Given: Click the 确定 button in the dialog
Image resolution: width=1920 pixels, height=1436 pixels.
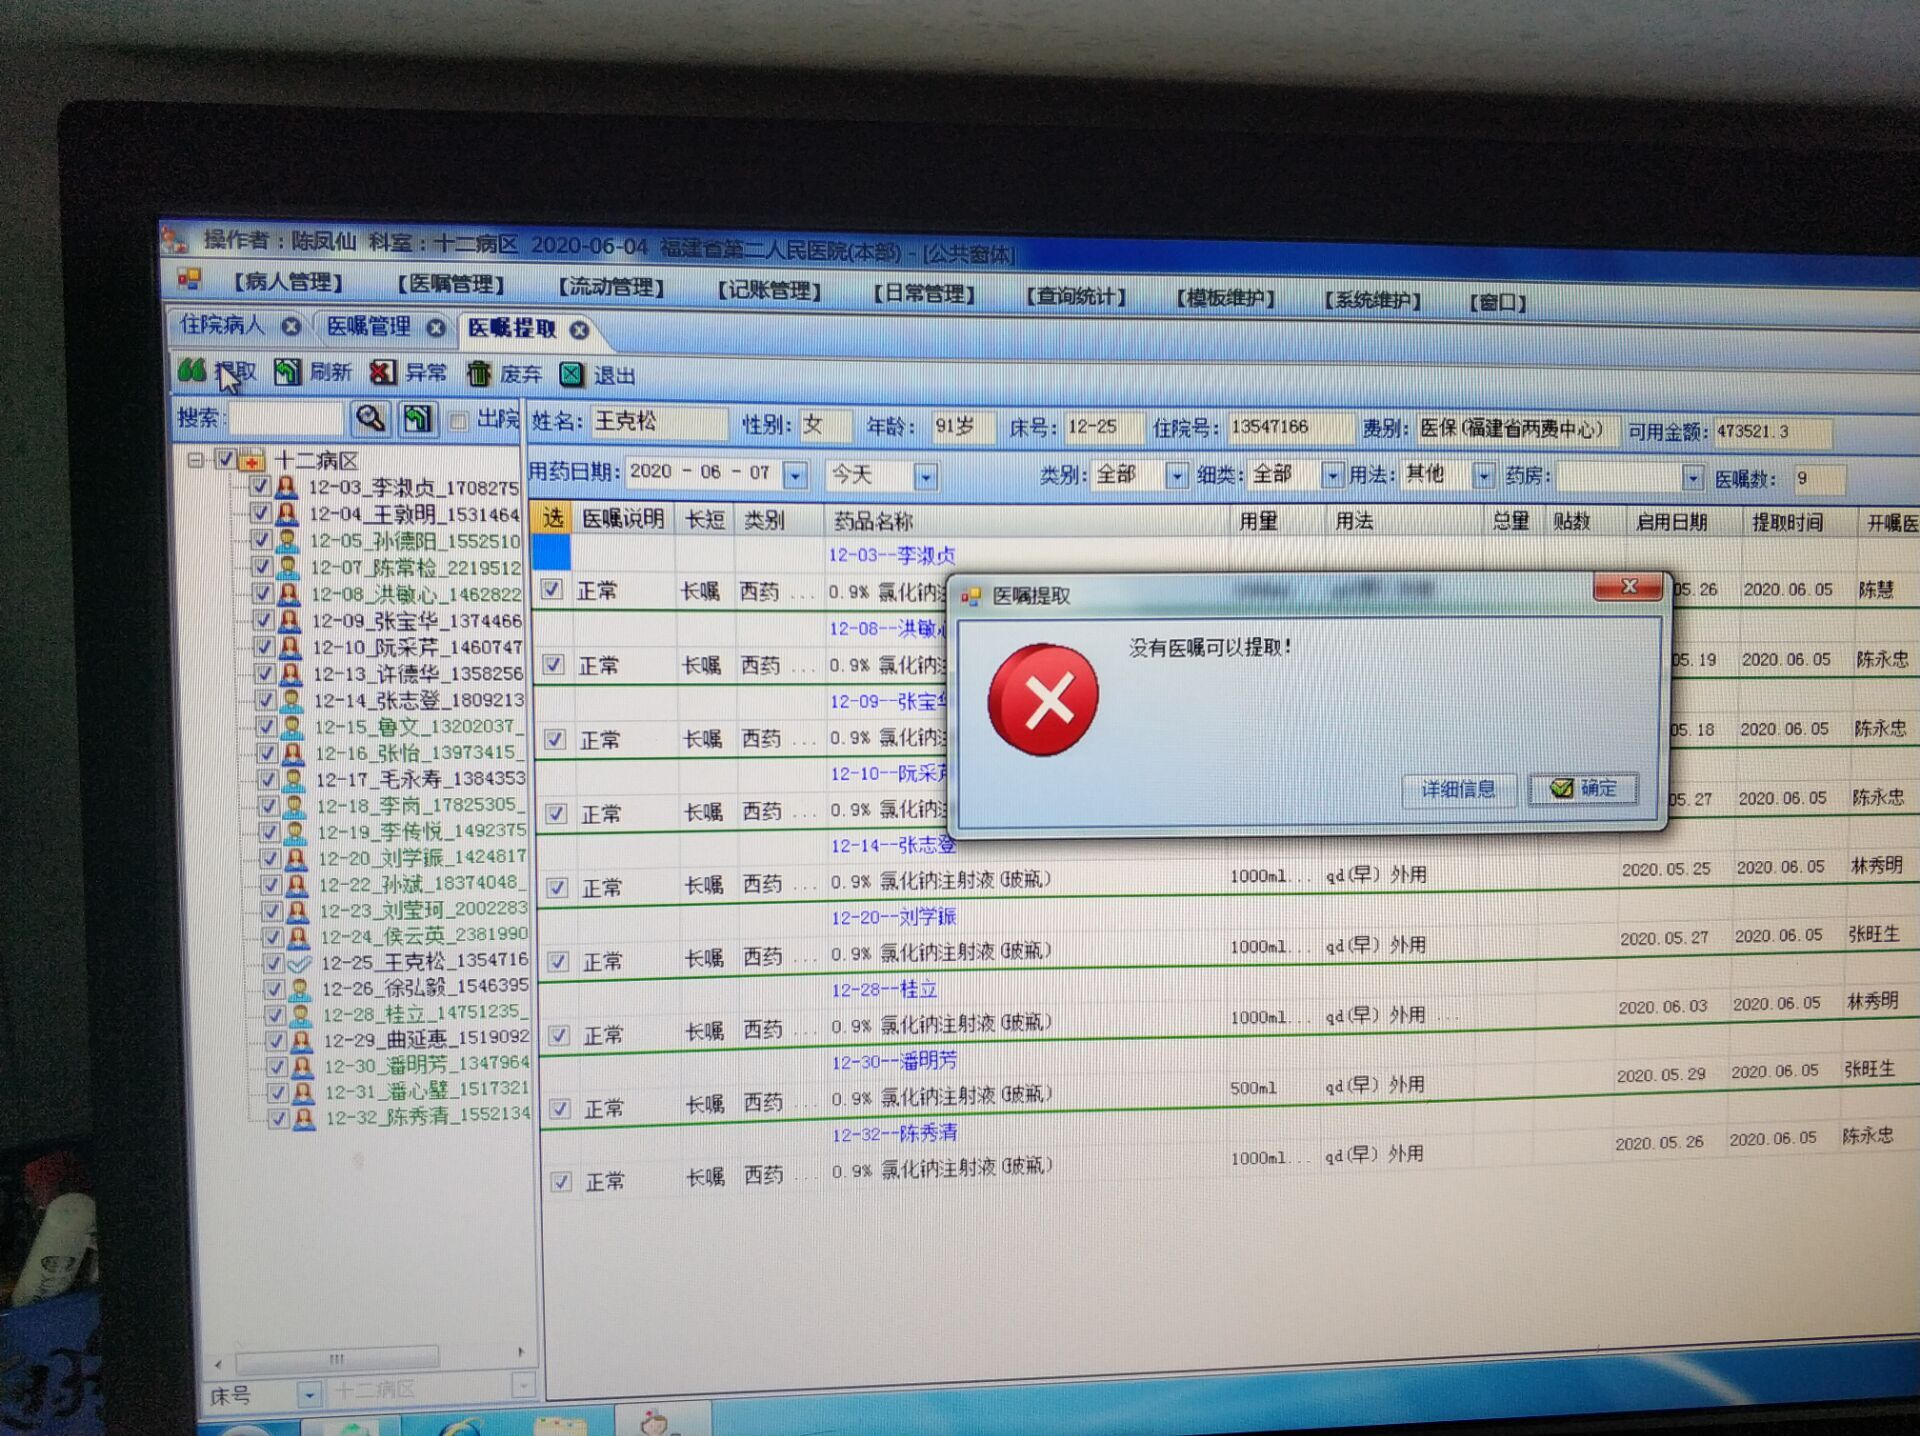Looking at the screenshot, I should 1583,789.
